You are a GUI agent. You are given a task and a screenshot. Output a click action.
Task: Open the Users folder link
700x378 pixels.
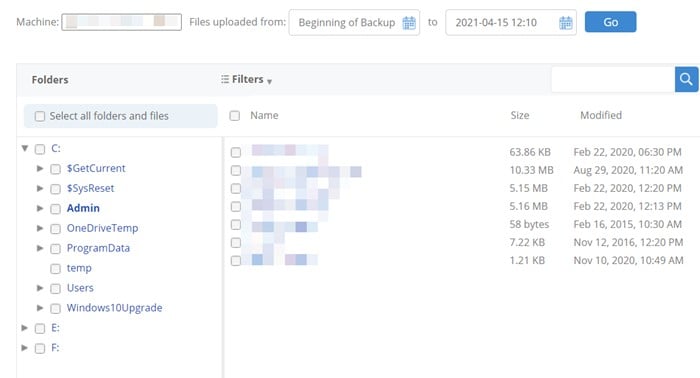80,288
